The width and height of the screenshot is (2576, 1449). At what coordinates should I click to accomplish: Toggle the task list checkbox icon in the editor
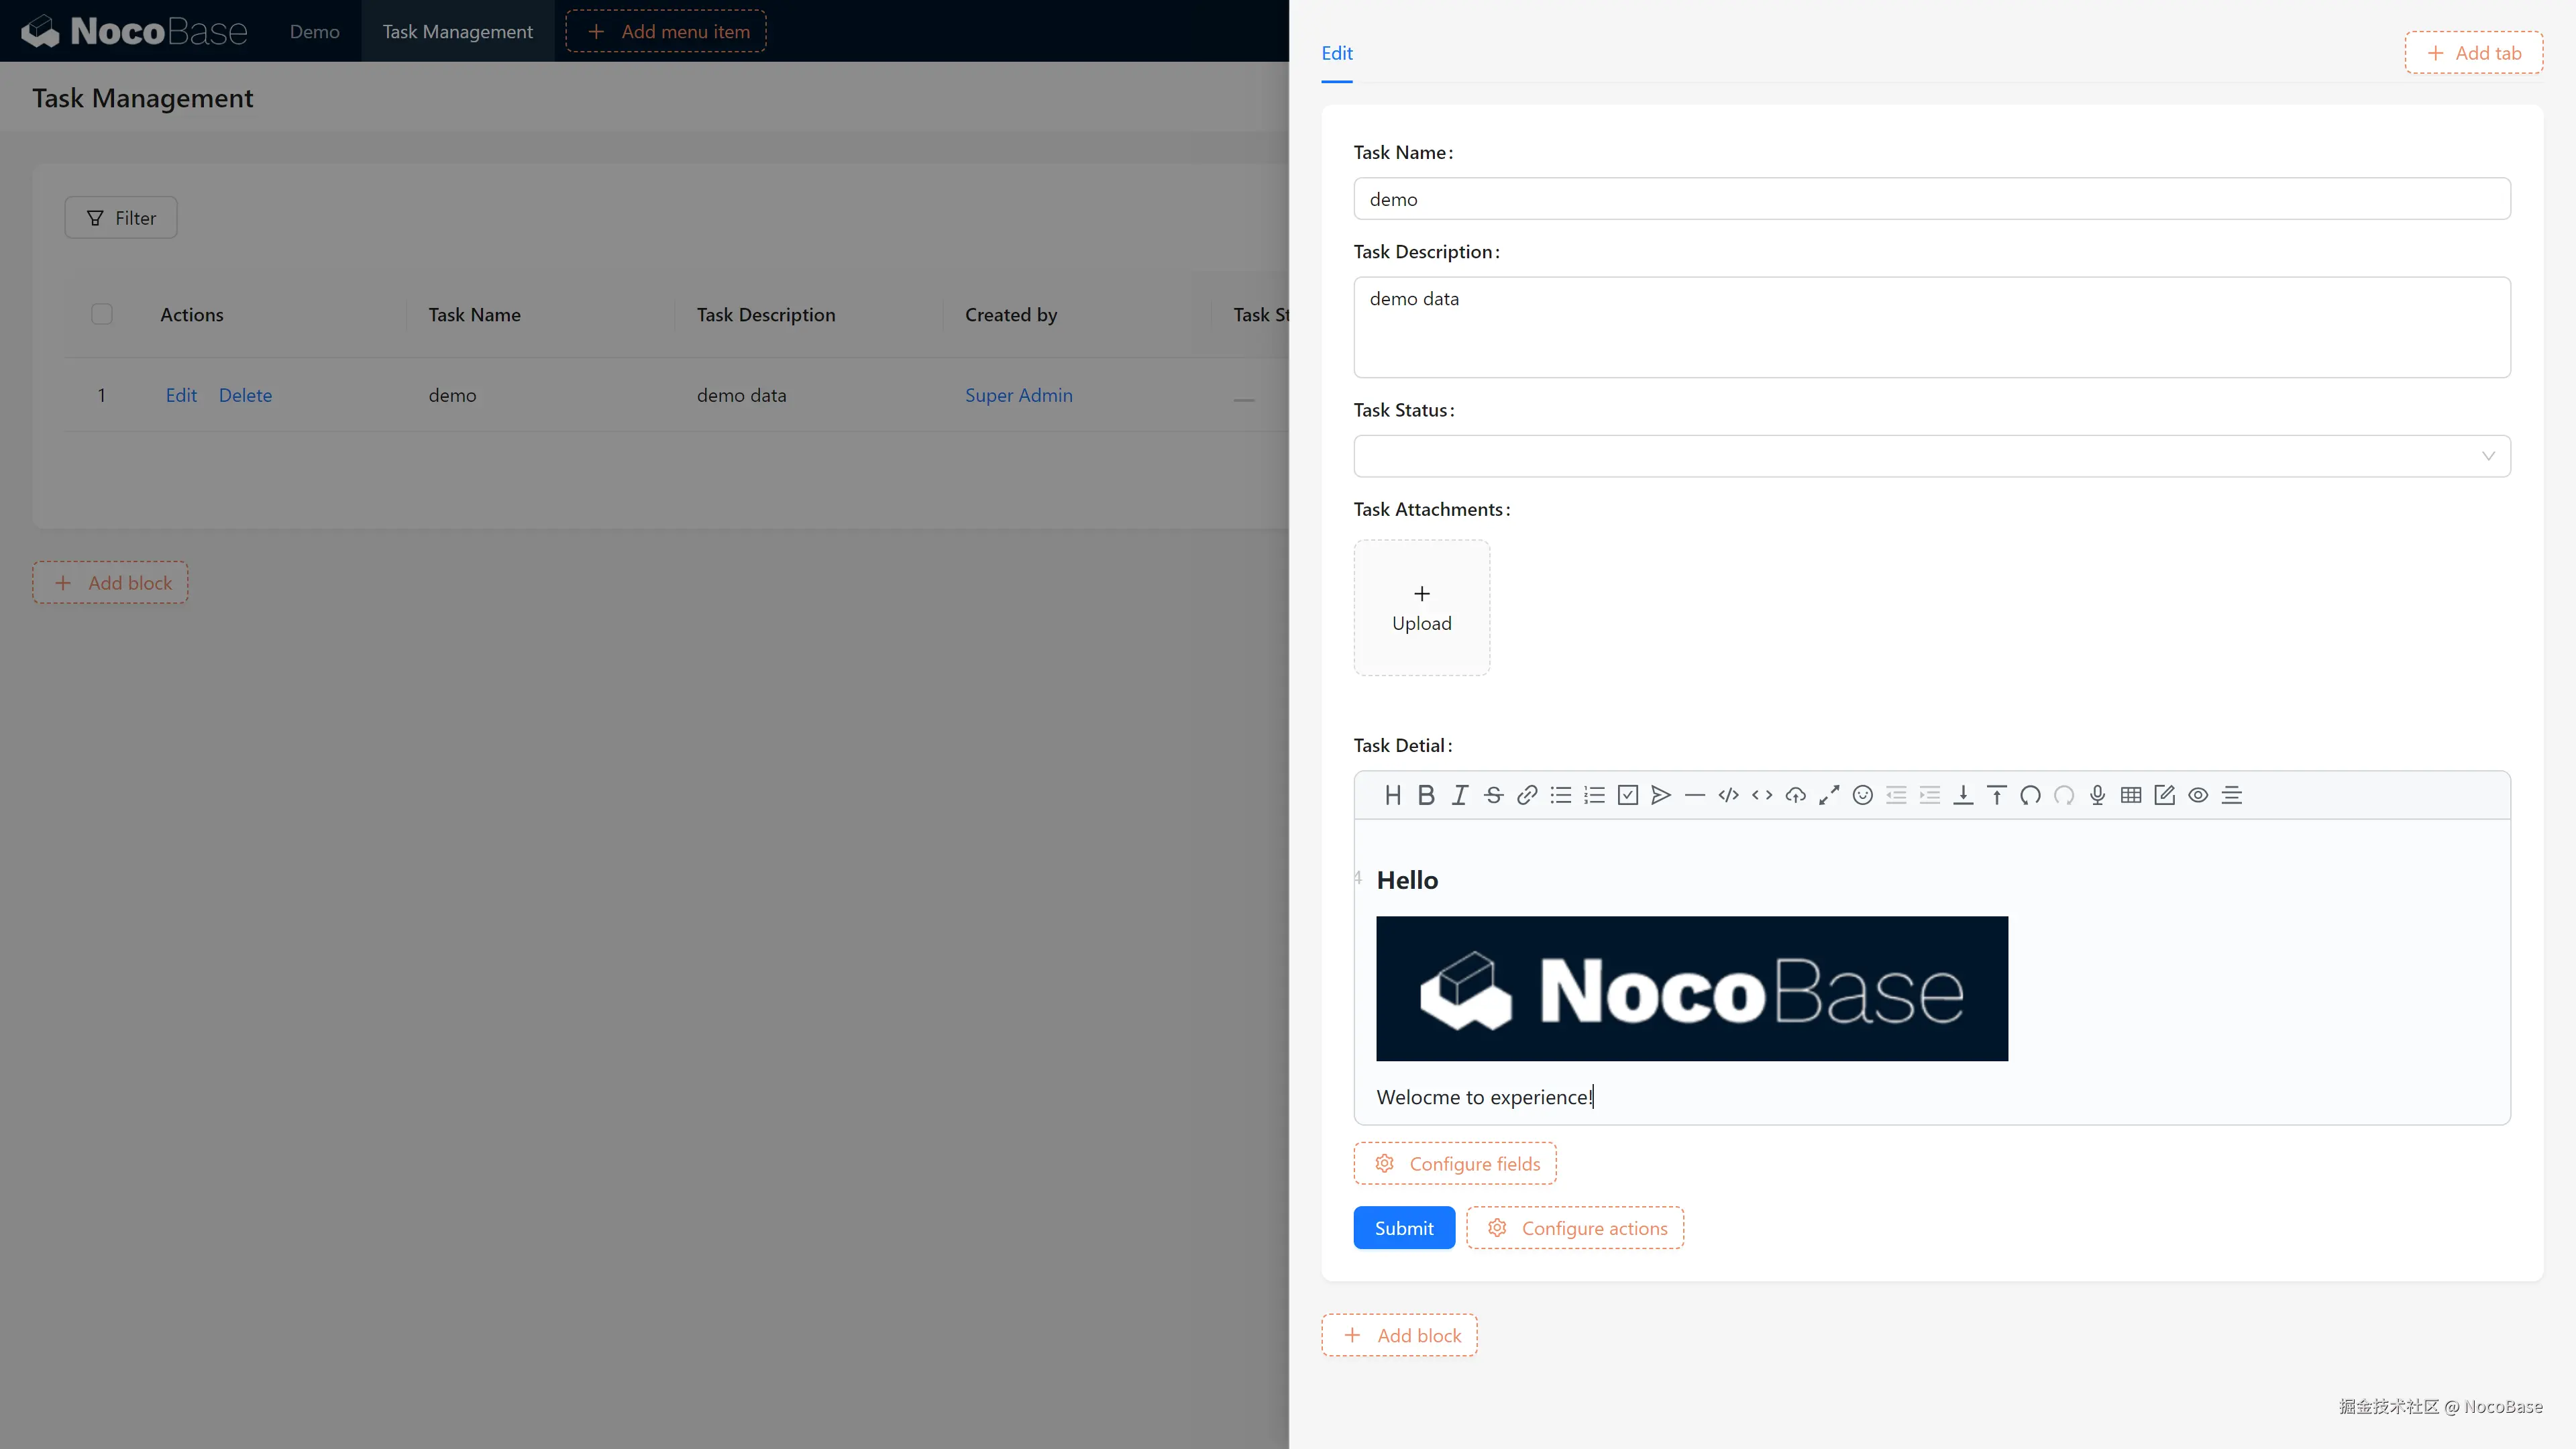point(1627,795)
